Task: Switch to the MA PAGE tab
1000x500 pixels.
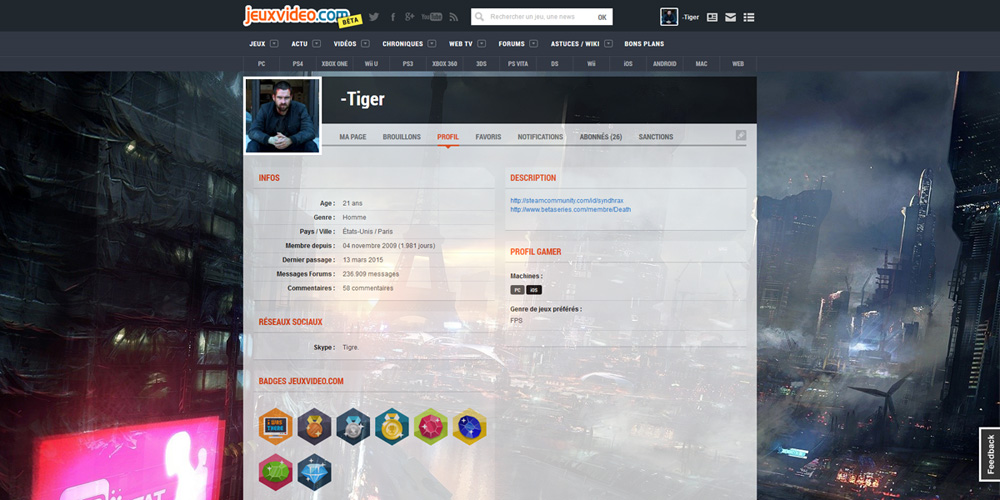Action: click(353, 137)
